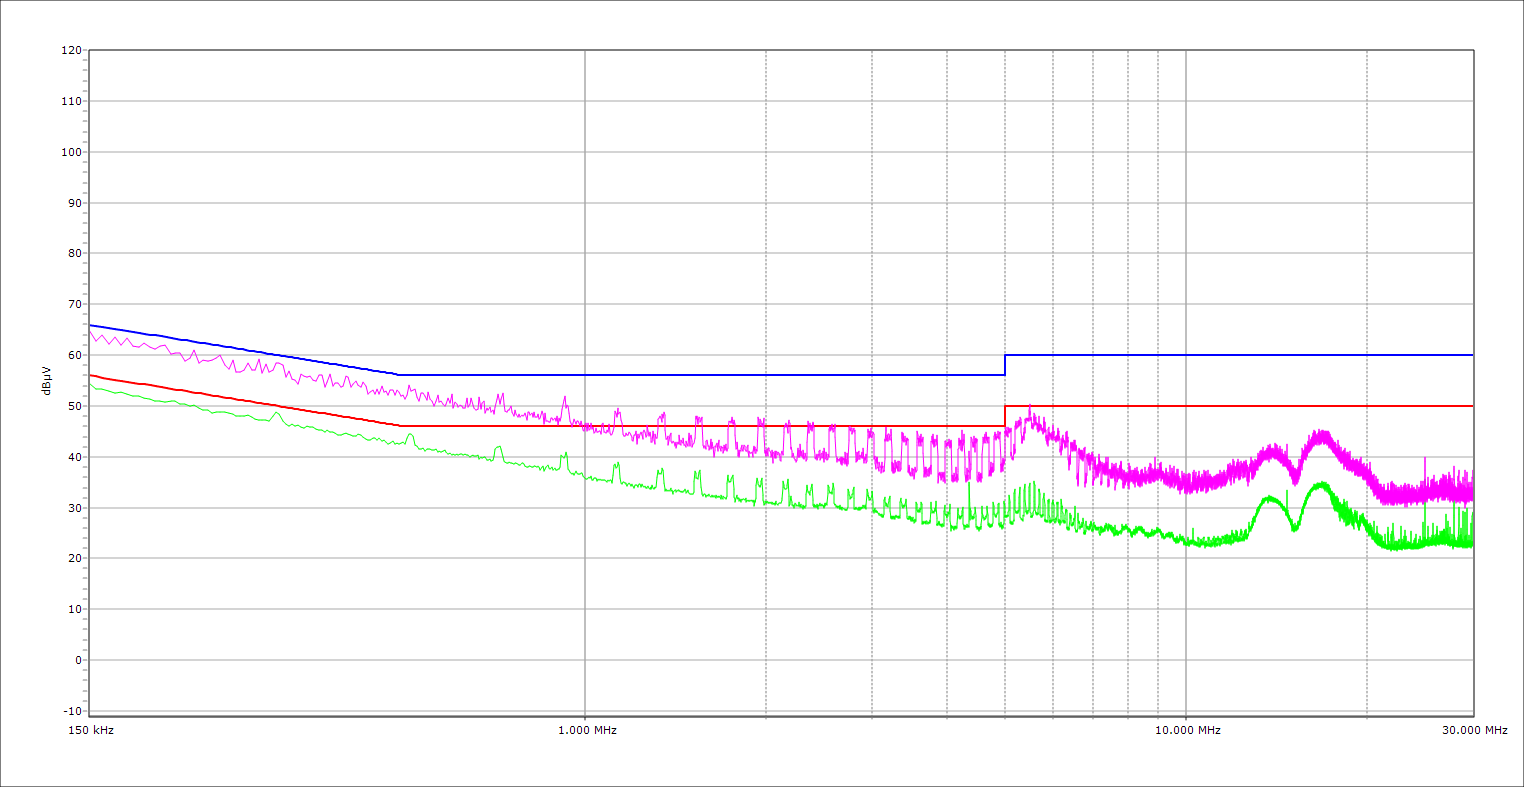The width and height of the screenshot is (1524, 787).
Task: Click the blue limit line's vertical step
Action: coord(1005,365)
